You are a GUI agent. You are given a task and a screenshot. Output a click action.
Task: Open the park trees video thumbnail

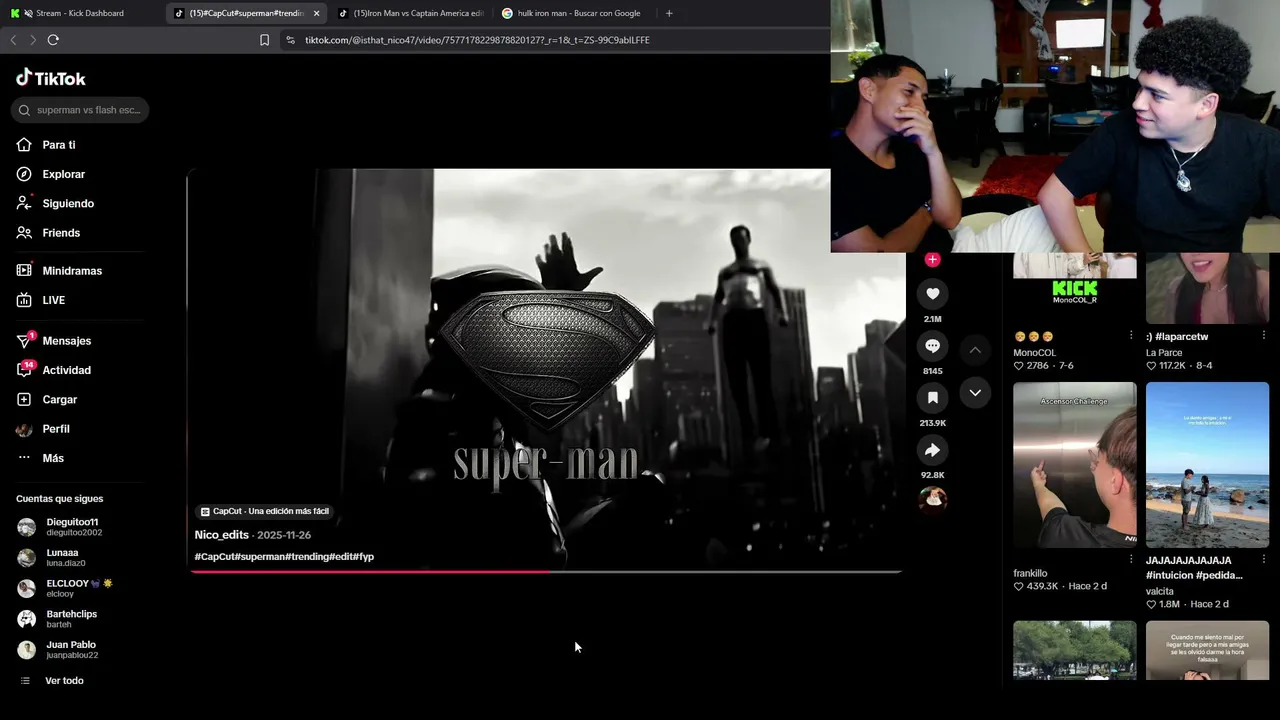click(1075, 651)
